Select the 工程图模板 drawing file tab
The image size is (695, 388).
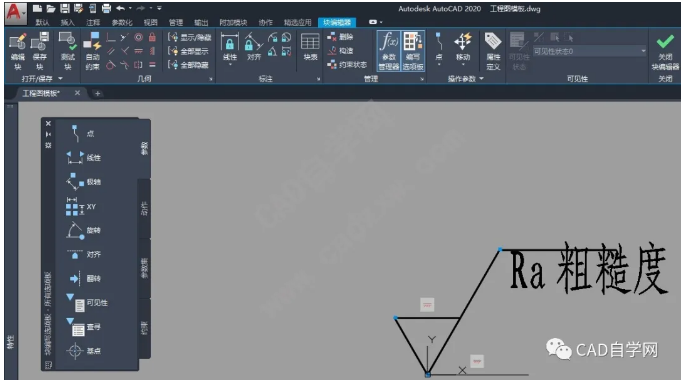click(41, 93)
